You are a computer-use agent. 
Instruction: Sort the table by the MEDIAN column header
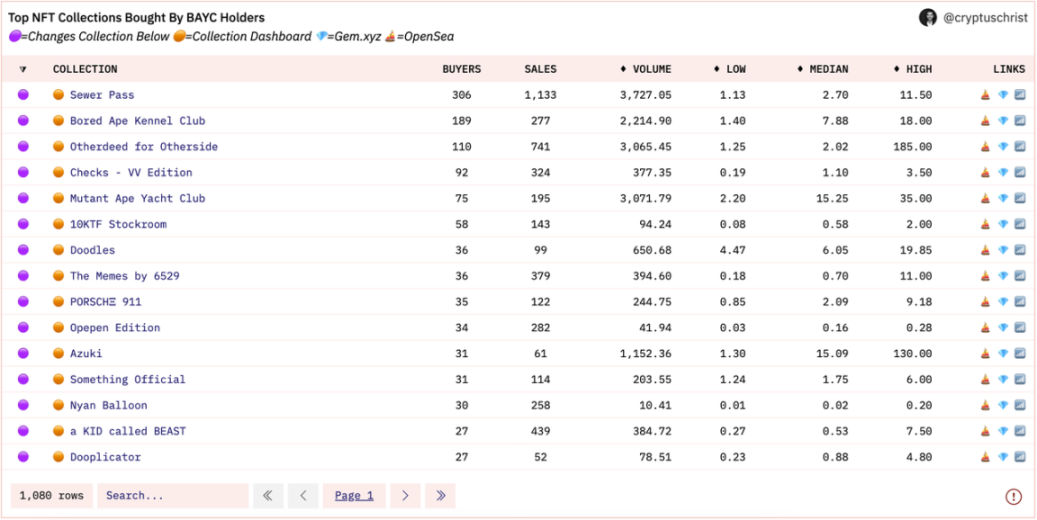pos(822,69)
